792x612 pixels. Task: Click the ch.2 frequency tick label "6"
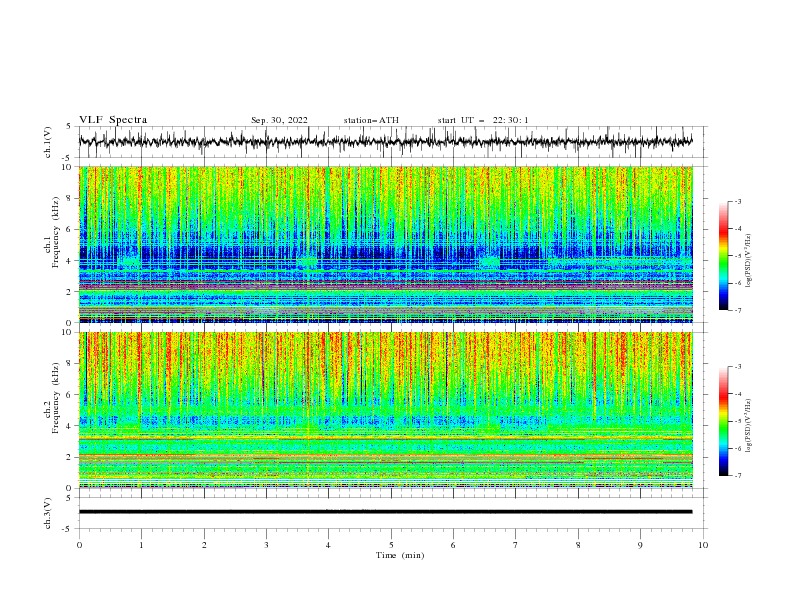[x=70, y=395]
